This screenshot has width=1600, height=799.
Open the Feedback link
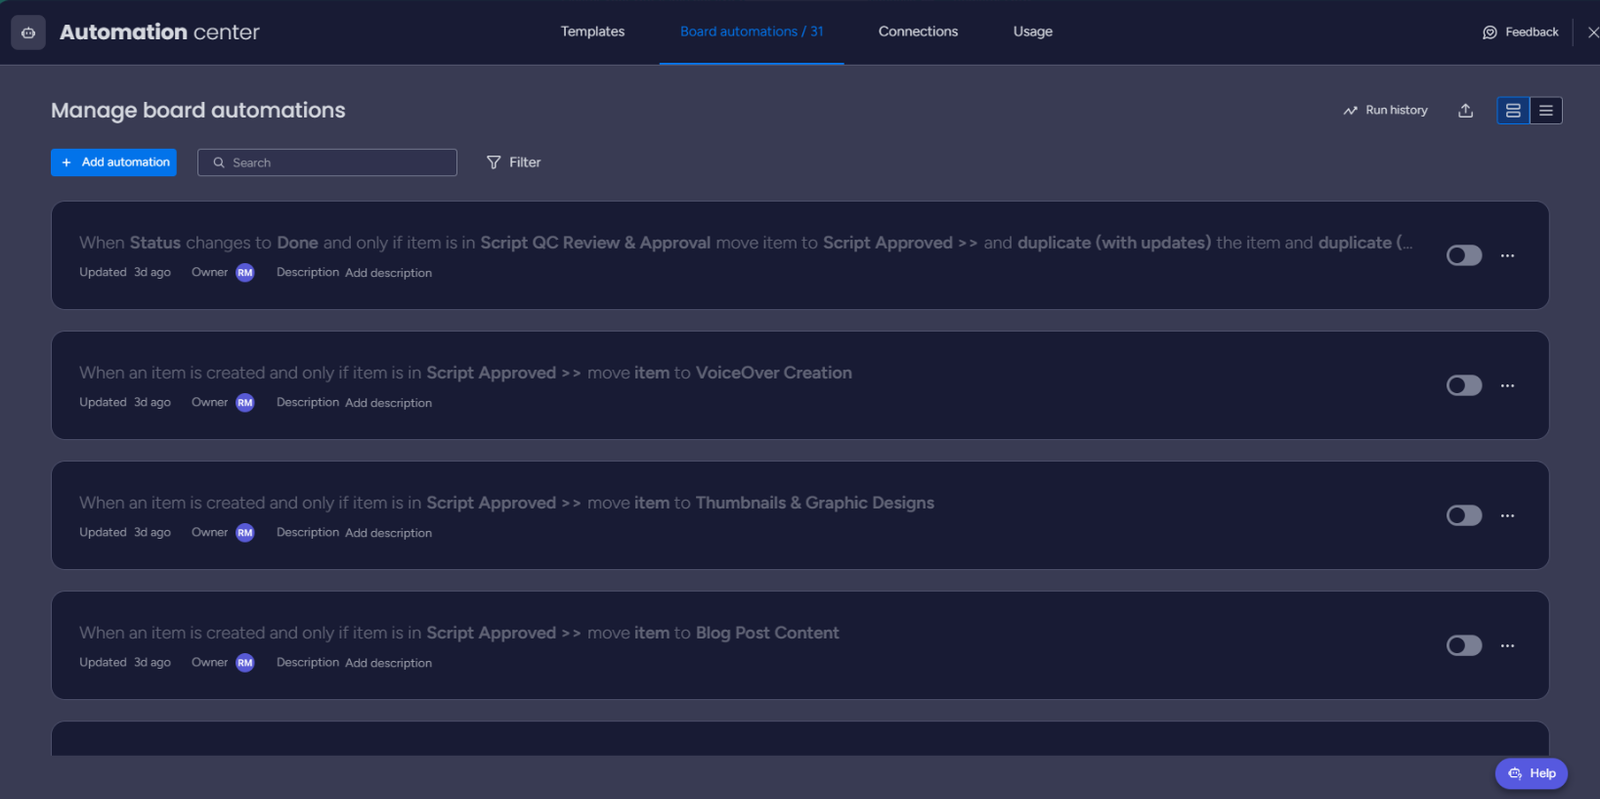coord(1520,32)
